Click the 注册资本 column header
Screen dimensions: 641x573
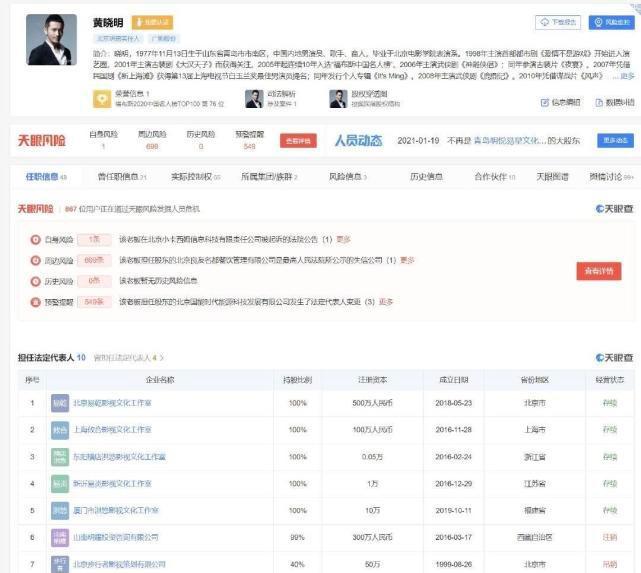tap(372, 380)
